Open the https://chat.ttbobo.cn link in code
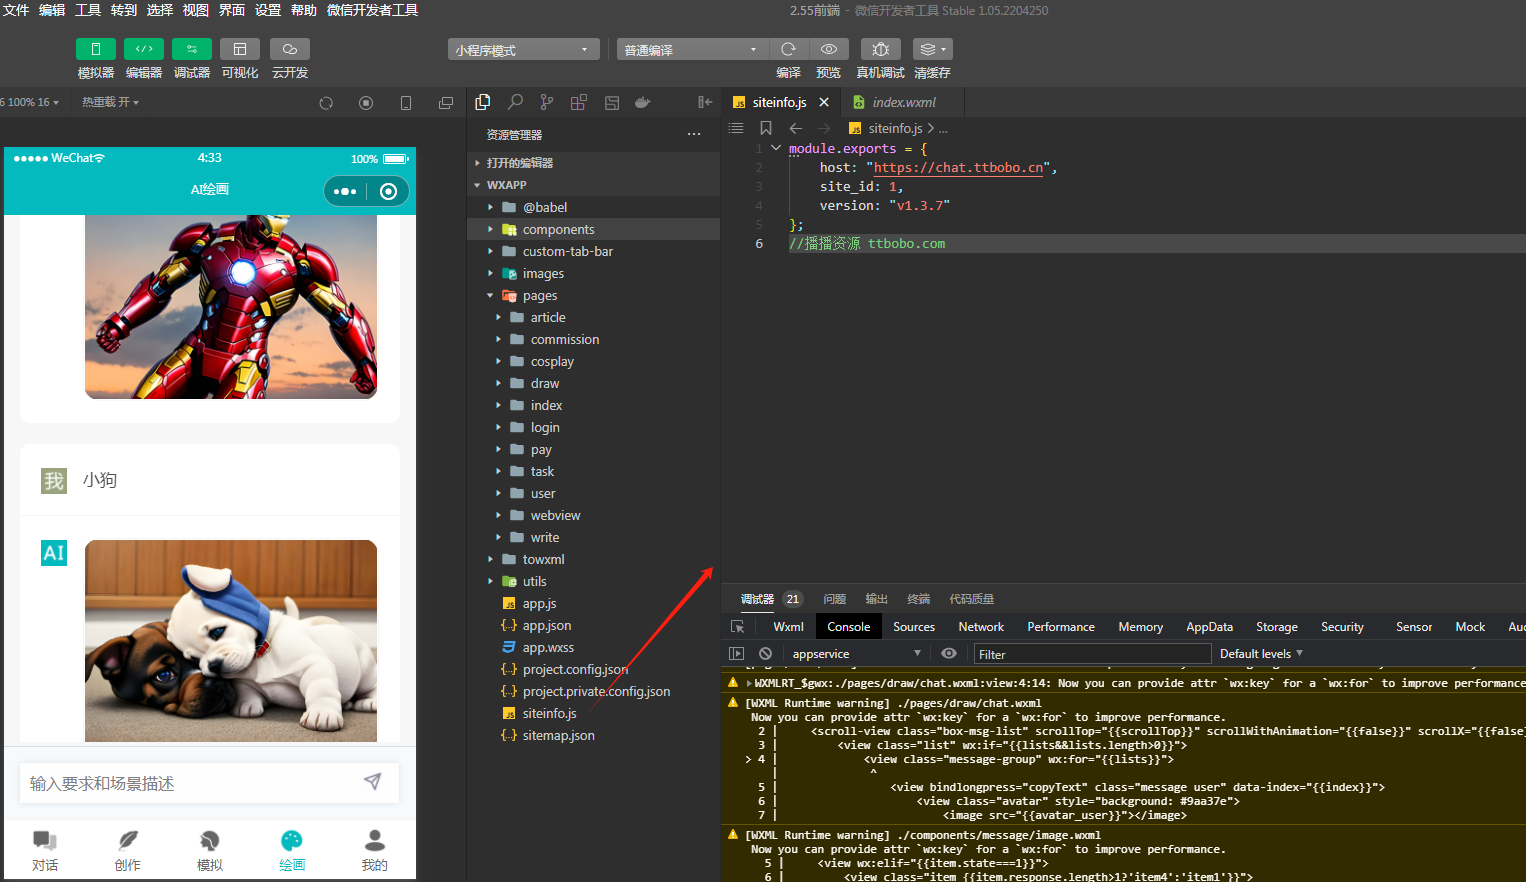 958,167
